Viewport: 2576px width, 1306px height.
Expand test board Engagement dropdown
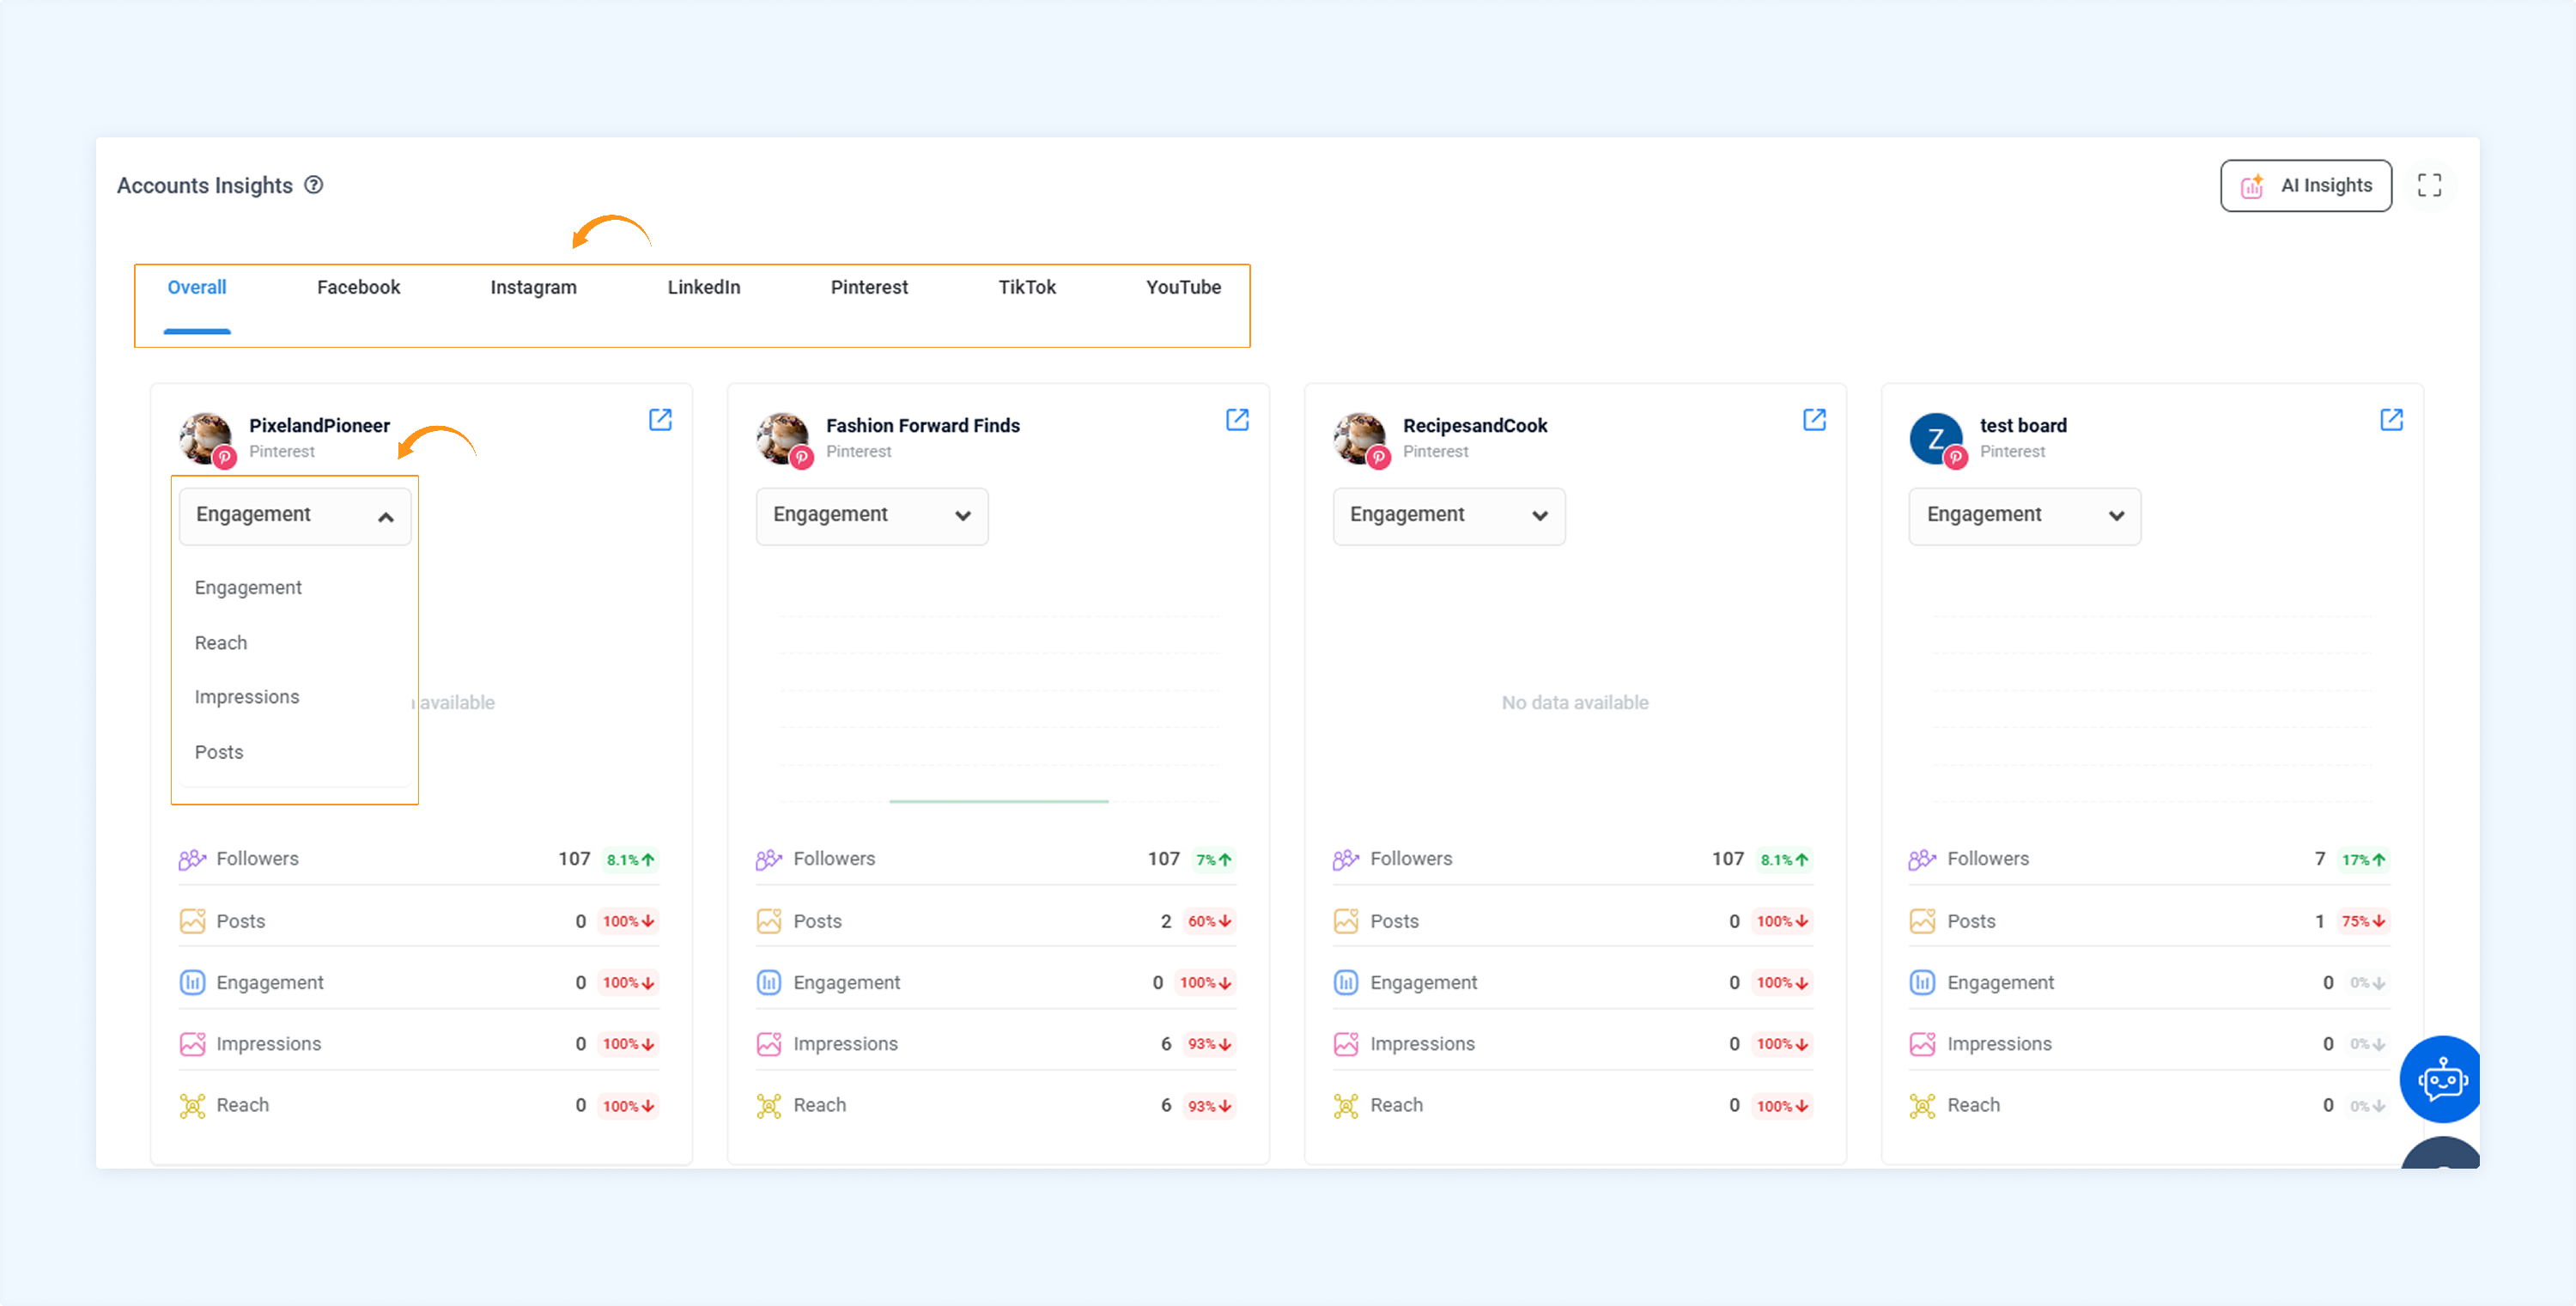[x=2024, y=516]
